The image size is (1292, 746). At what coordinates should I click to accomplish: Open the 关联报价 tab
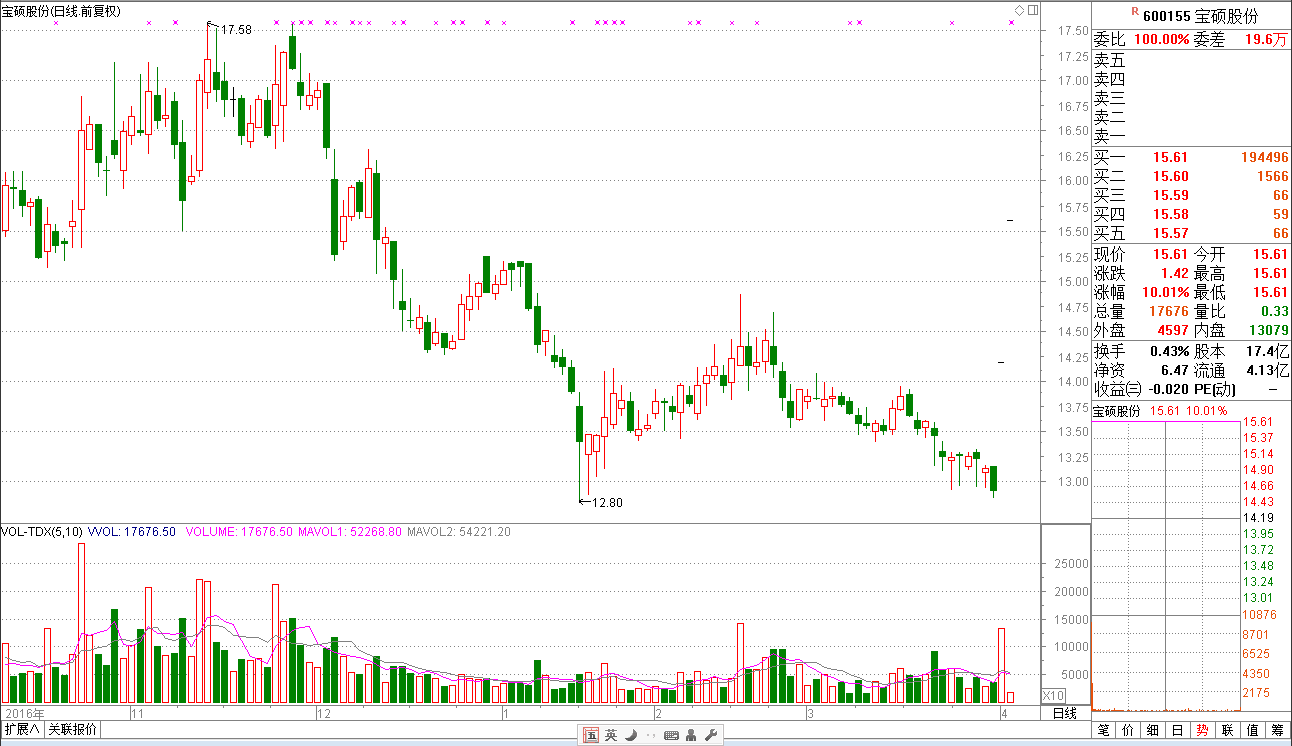[x=72, y=729]
